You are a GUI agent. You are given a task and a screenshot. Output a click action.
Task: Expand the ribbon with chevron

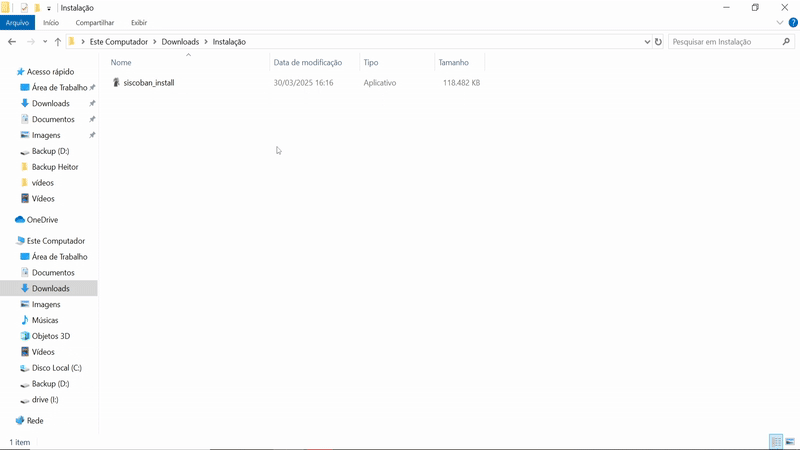[780, 22]
